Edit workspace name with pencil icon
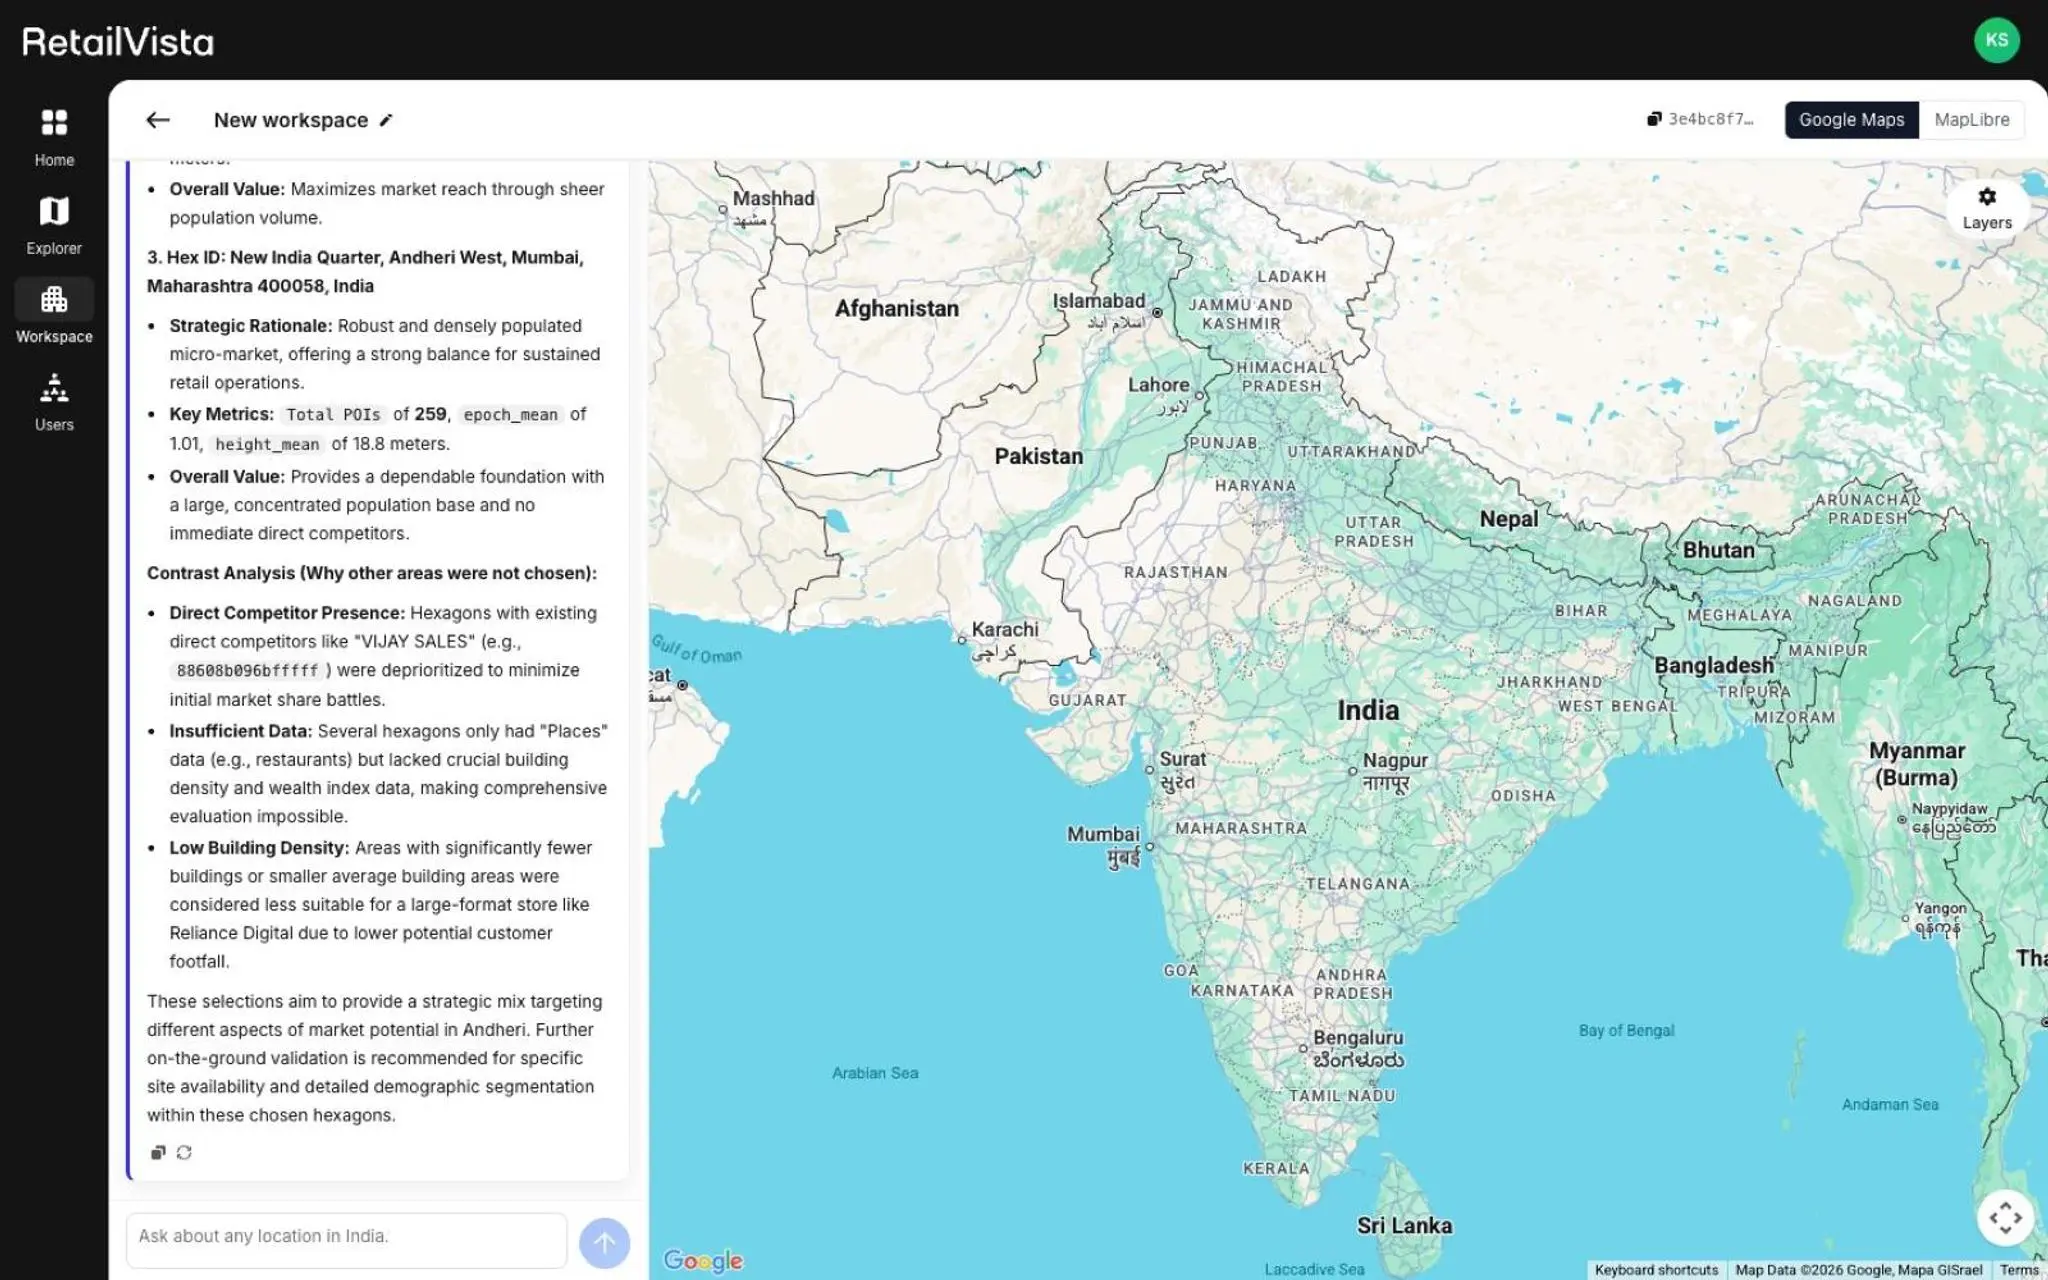 (386, 120)
